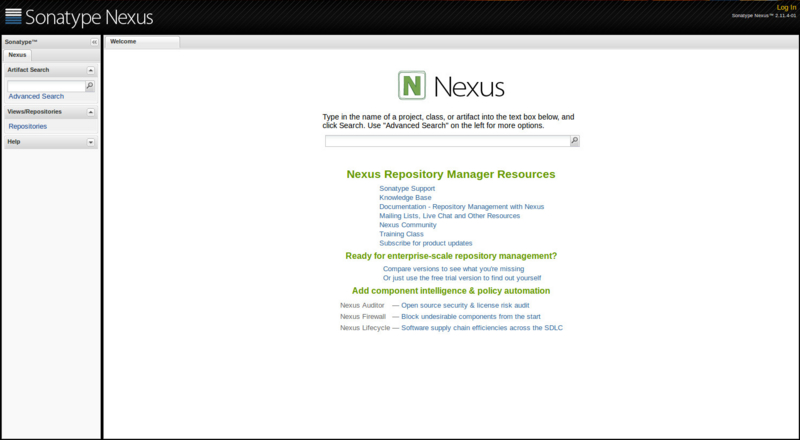Select the Nexus sidebar tab
Screen dimensions: 800x440
click(17, 55)
